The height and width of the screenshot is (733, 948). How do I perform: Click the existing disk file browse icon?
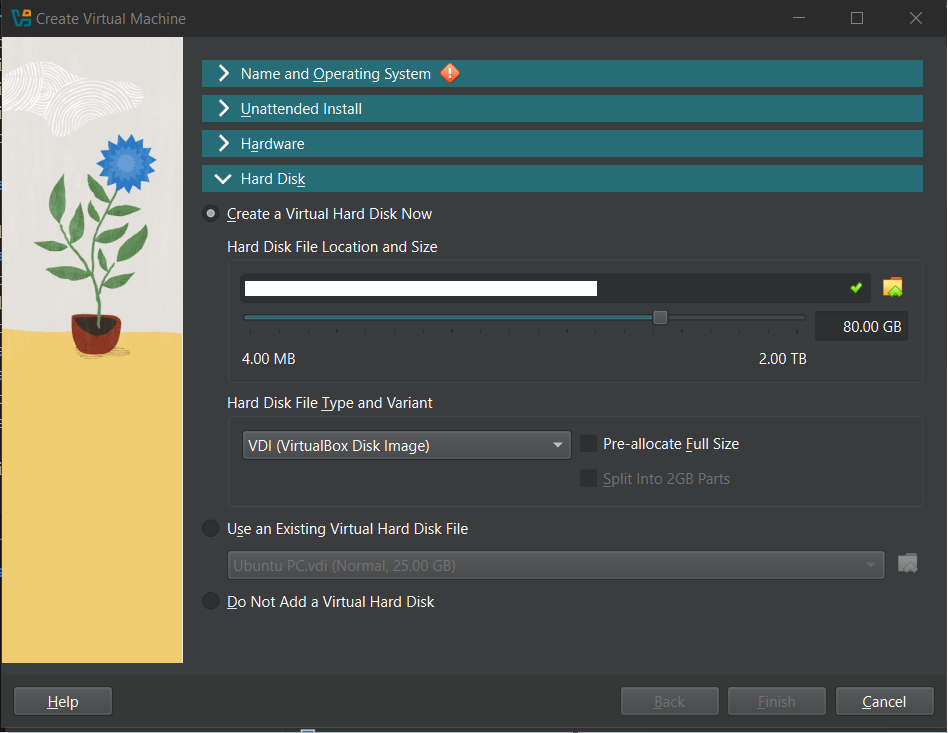pyautogui.click(x=907, y=564)
